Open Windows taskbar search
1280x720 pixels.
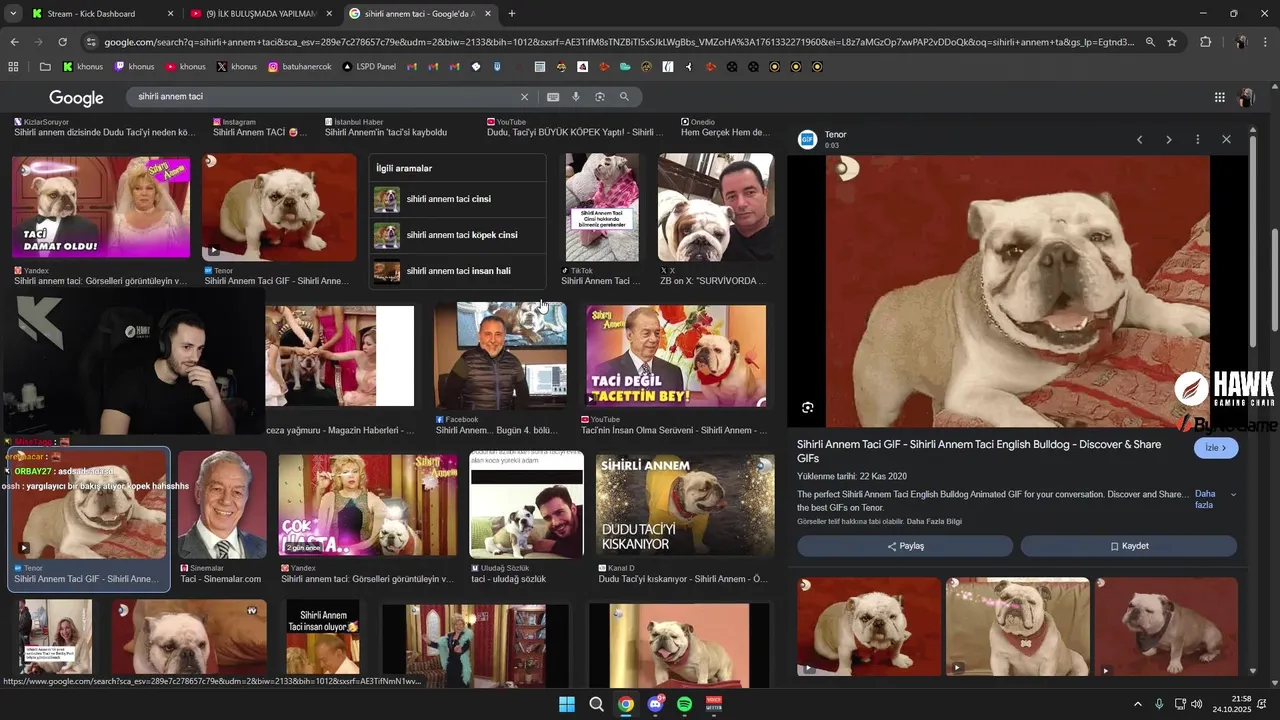[x=596, y=704]
